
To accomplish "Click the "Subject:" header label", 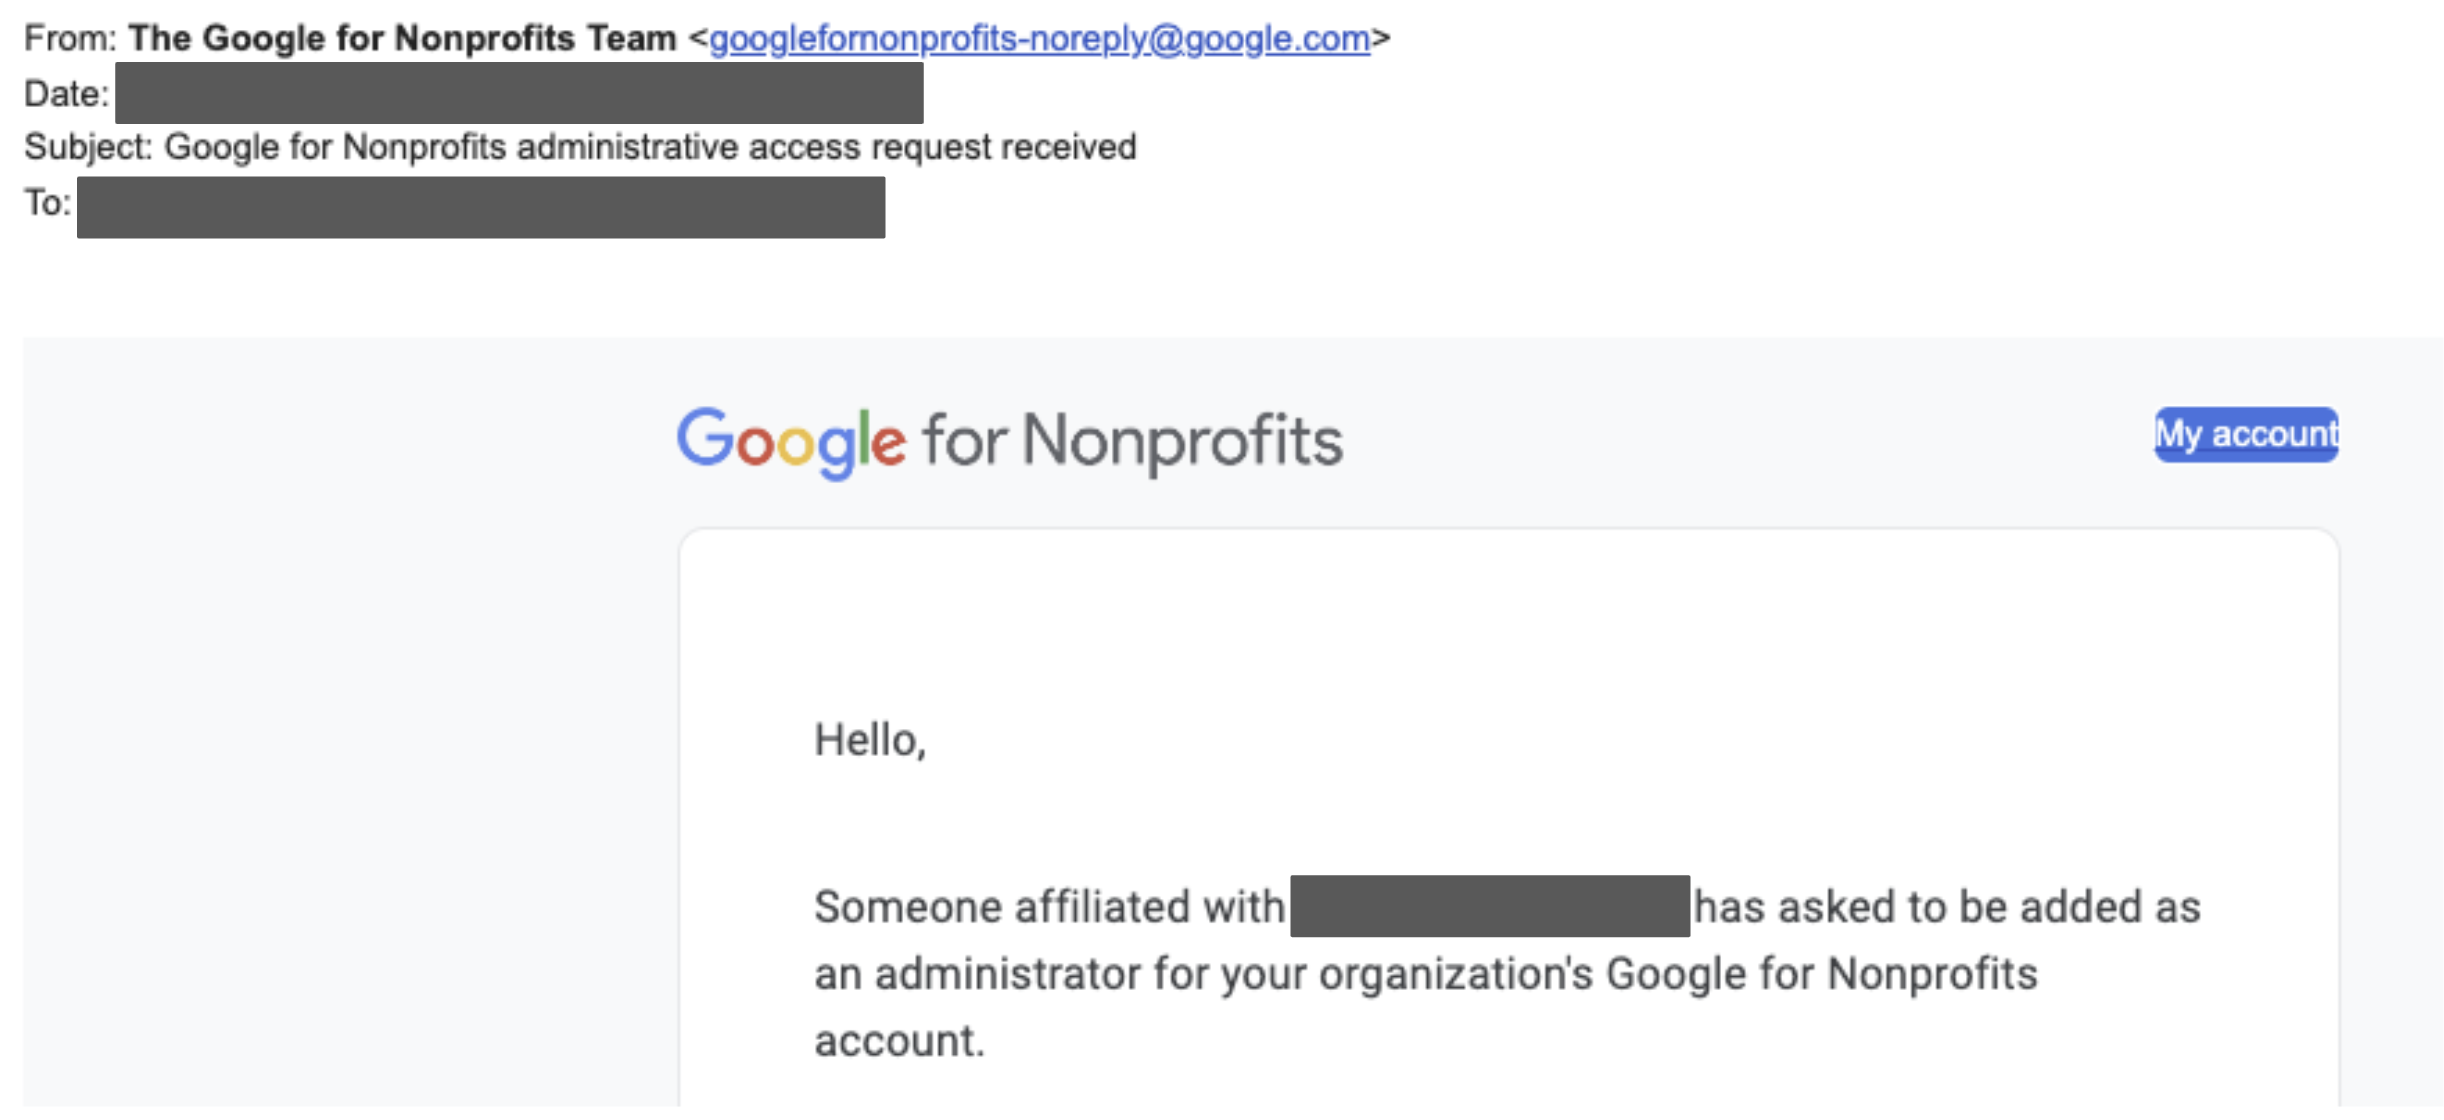I will coord(88,147).
